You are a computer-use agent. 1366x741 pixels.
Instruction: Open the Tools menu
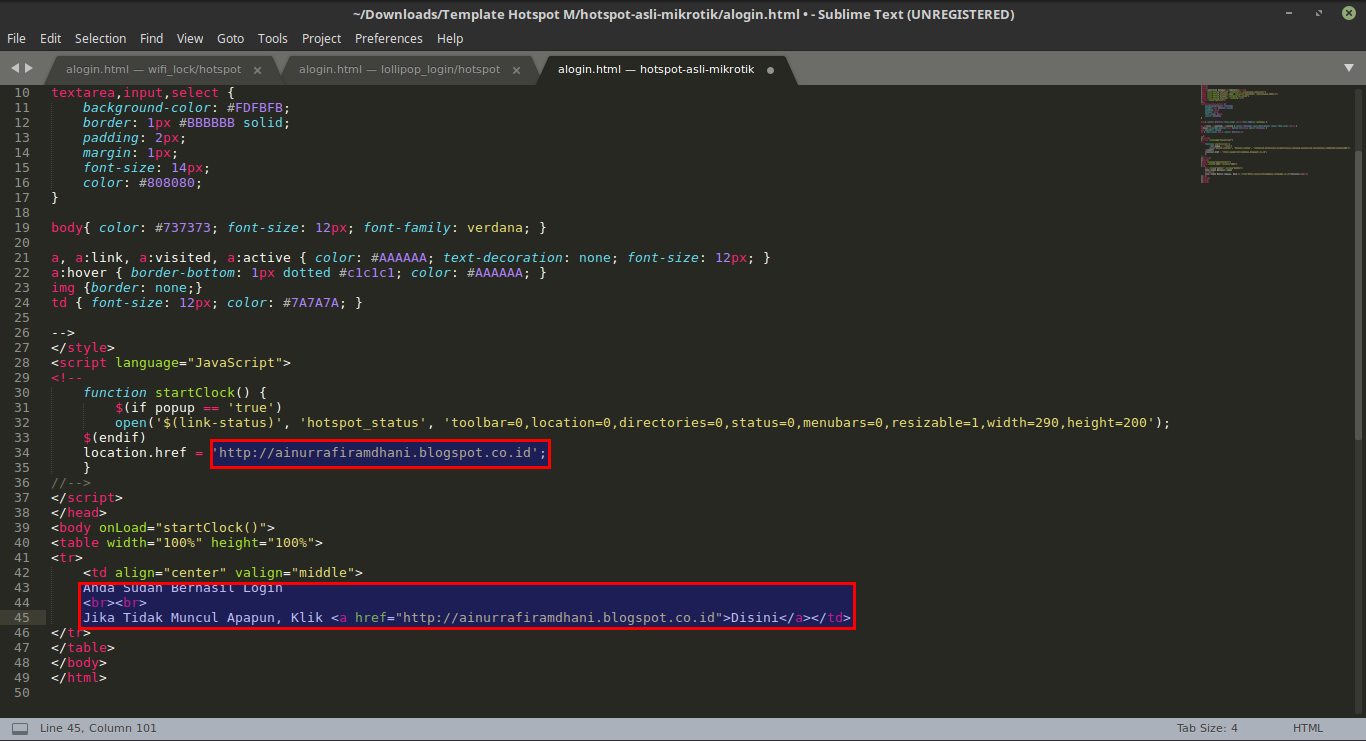coord(272,38)
